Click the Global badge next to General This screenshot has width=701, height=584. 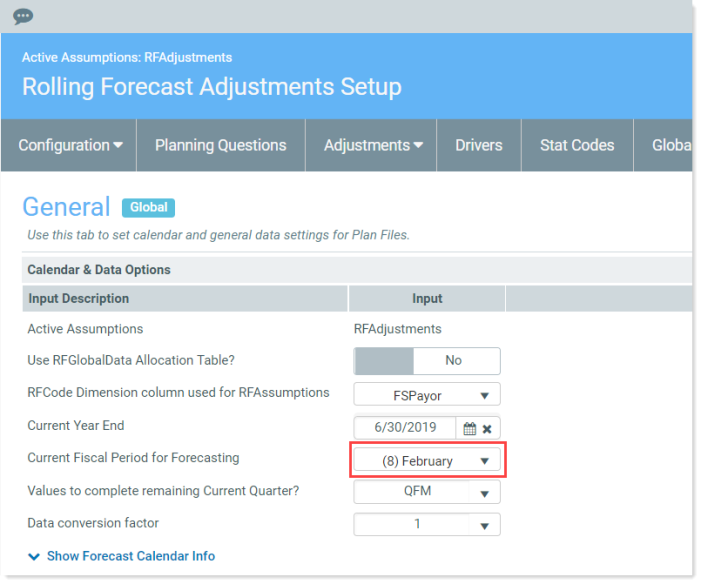pyautogui.click(x=148, y=207)
